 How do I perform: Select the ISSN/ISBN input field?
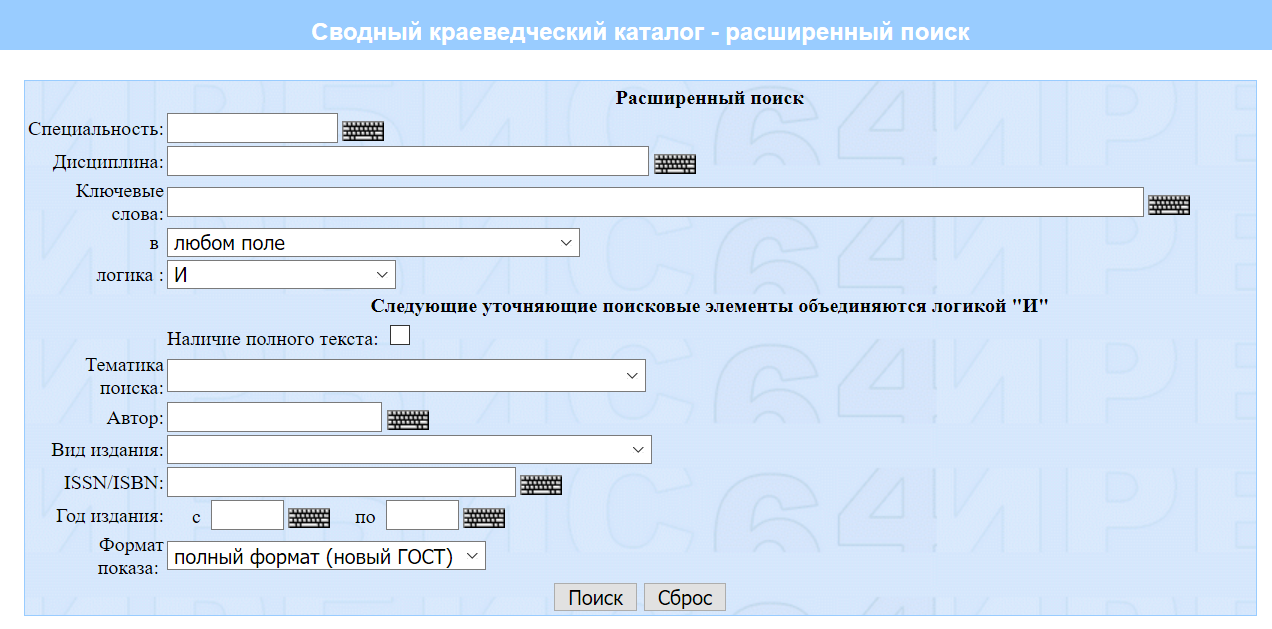pos(341,482)
